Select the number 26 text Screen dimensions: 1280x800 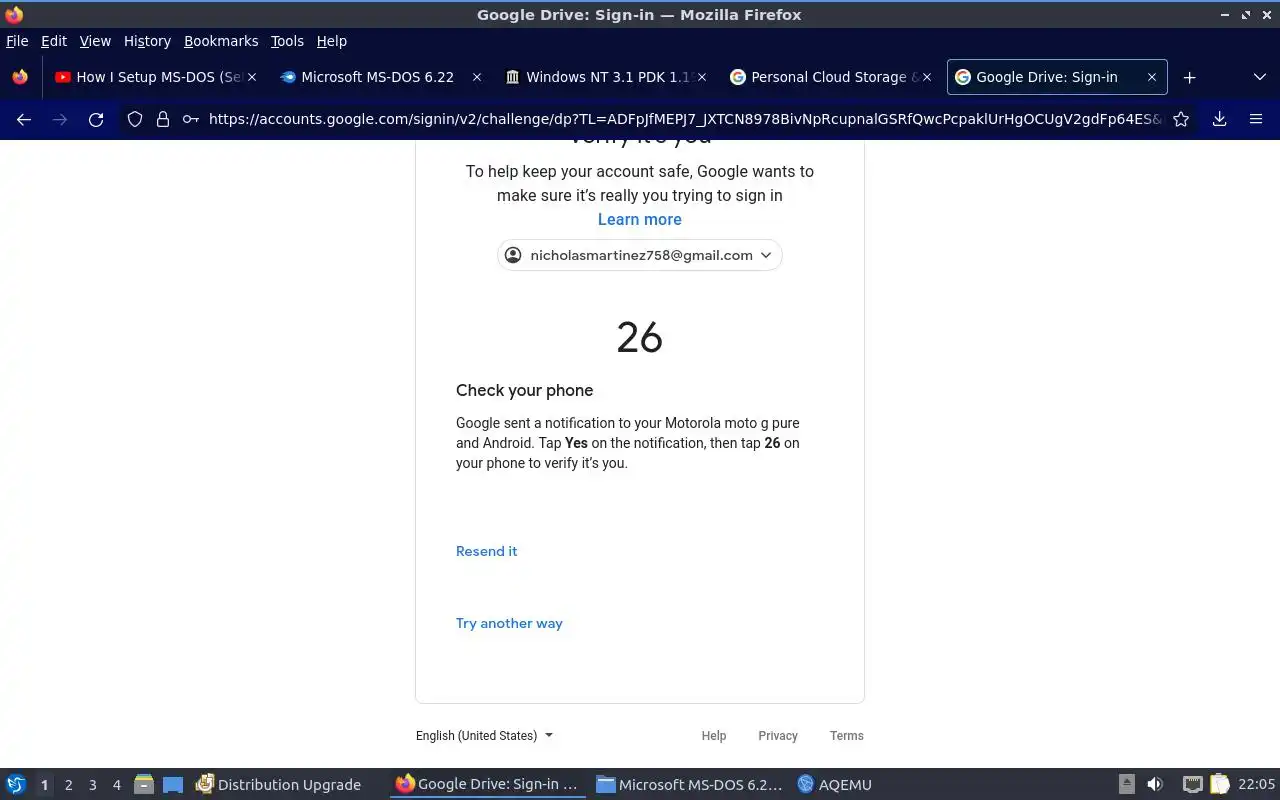pos(640,338)
